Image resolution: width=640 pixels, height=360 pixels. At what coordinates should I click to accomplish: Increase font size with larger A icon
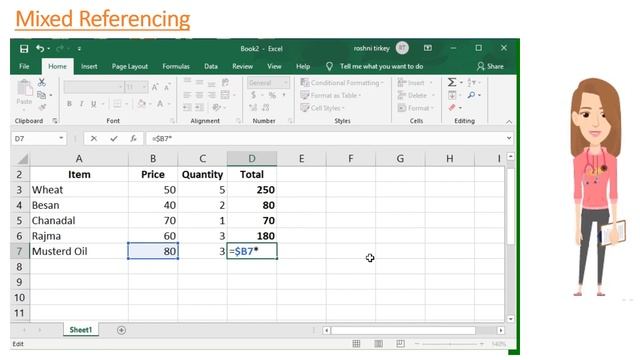pos(155,87)
